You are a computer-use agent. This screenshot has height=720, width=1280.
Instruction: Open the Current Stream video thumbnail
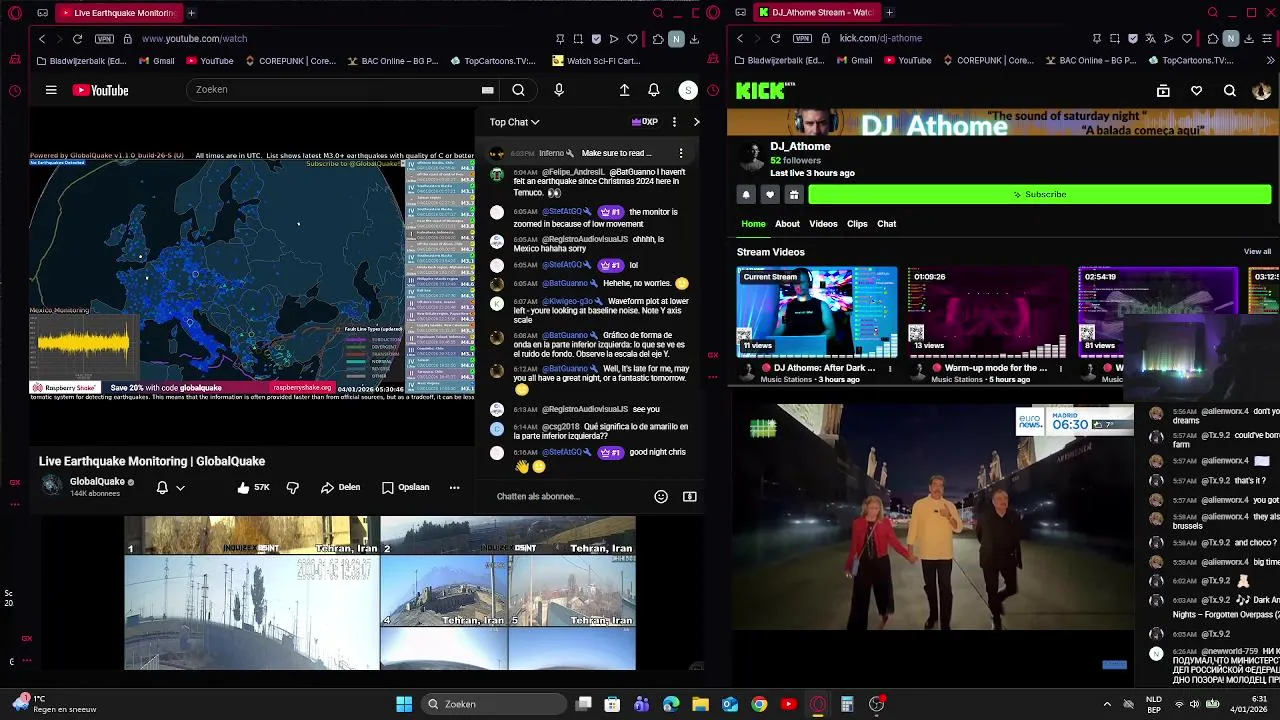[x=817, y=312]
